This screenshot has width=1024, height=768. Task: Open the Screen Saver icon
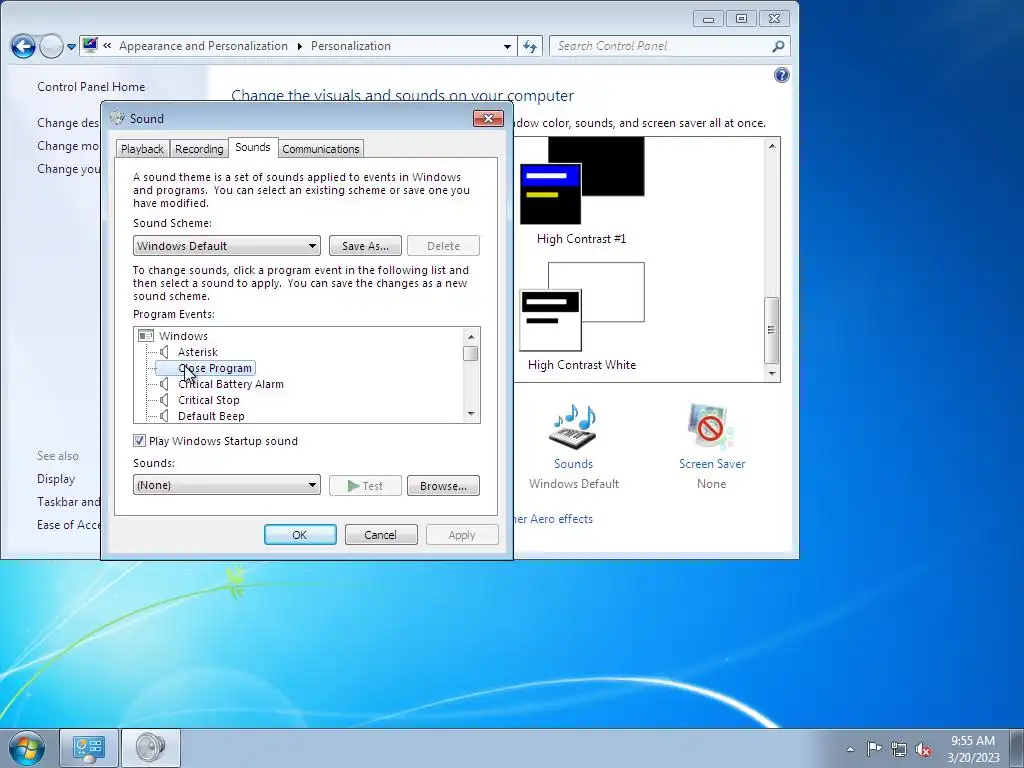click(x=711, y=427)
